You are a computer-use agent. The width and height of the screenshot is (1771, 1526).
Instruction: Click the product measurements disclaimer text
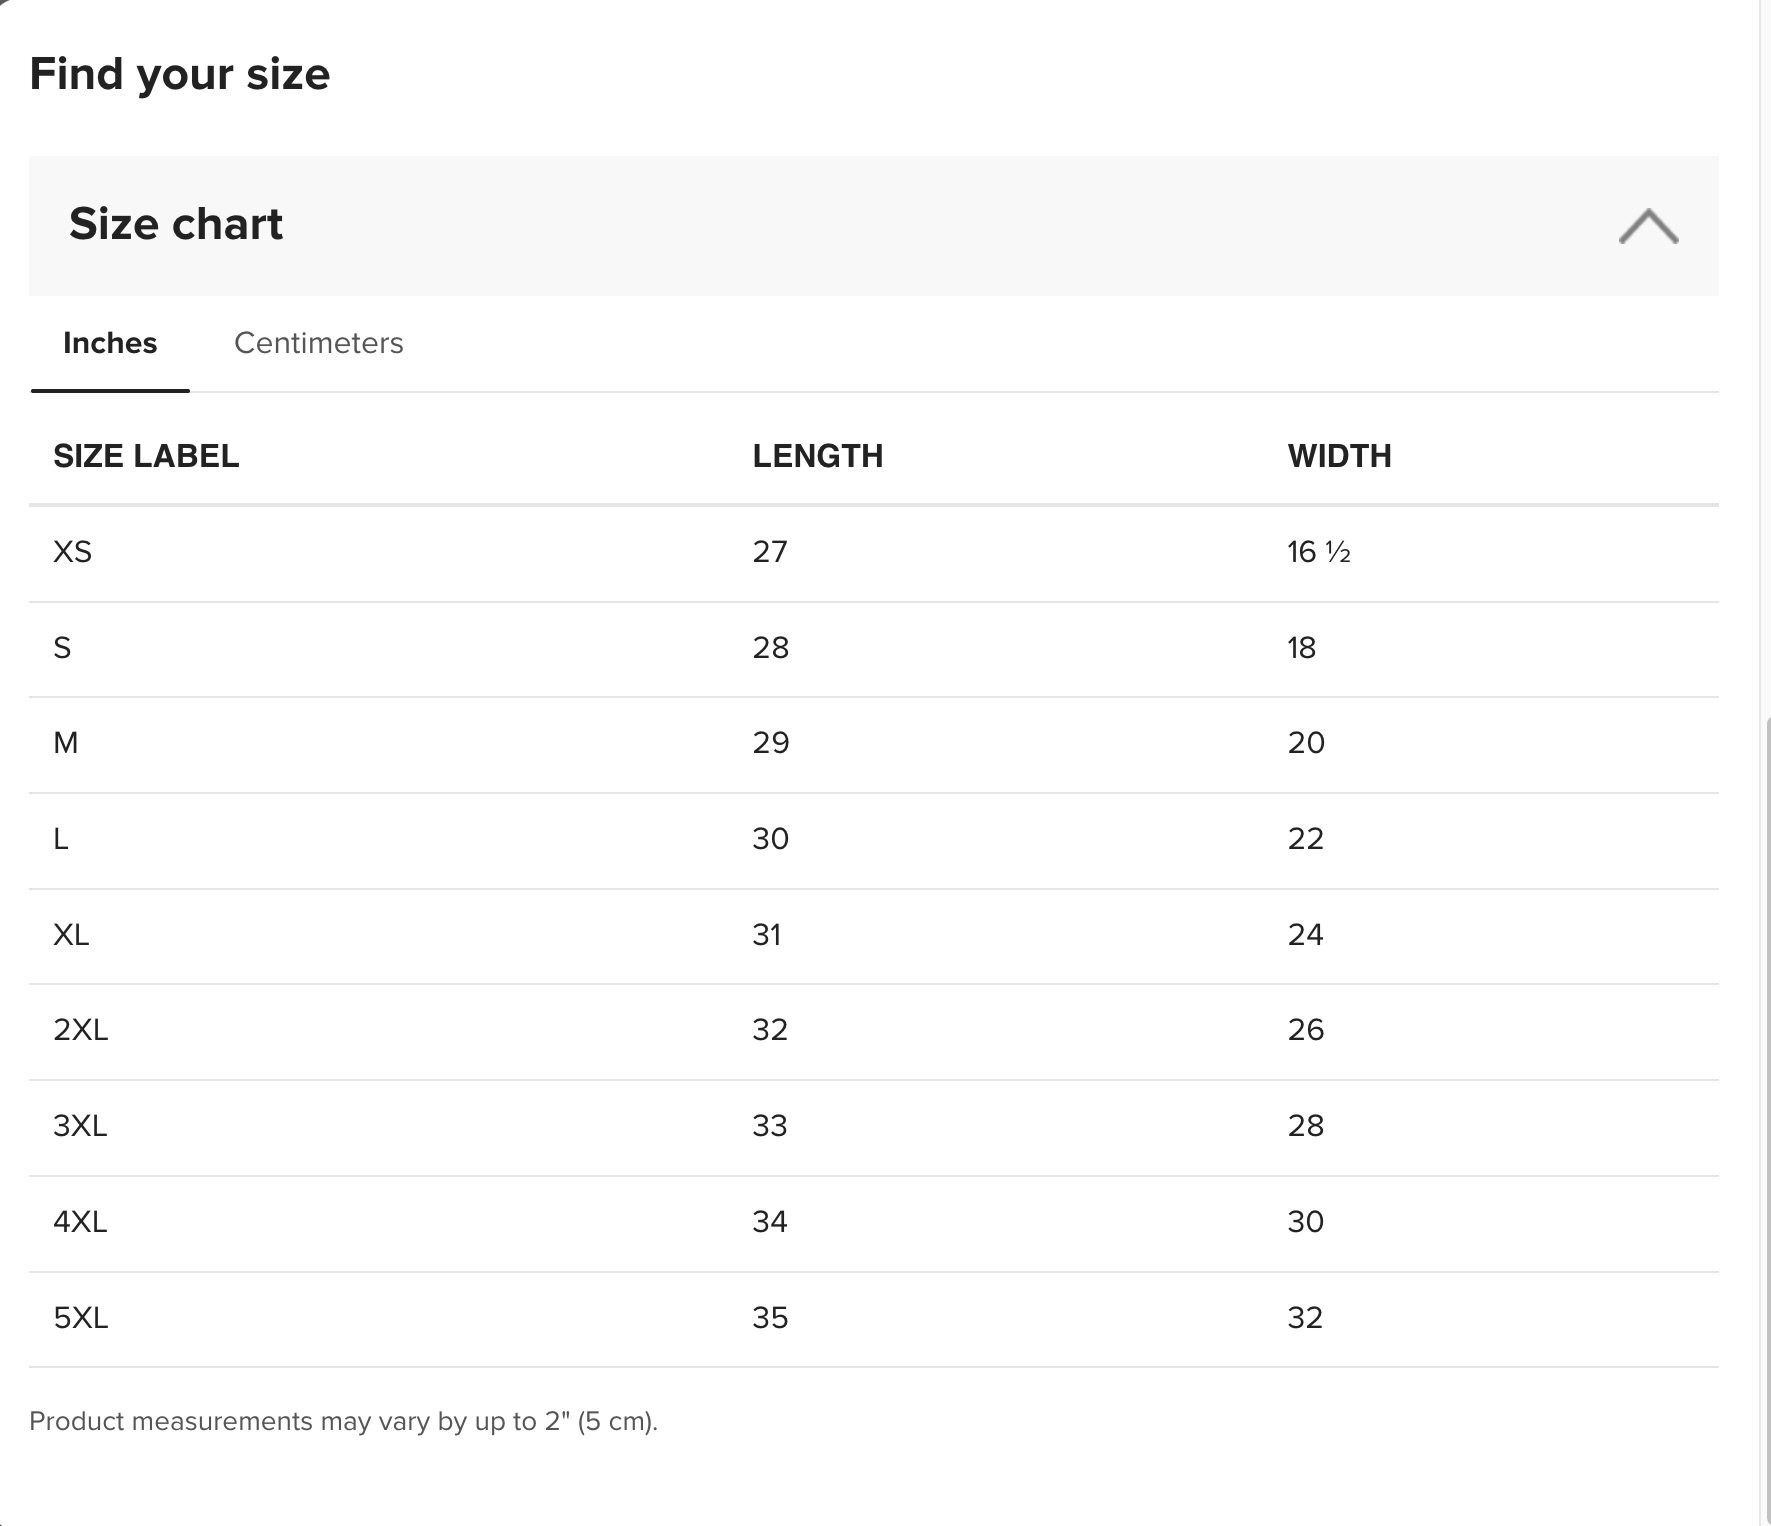343,1421
